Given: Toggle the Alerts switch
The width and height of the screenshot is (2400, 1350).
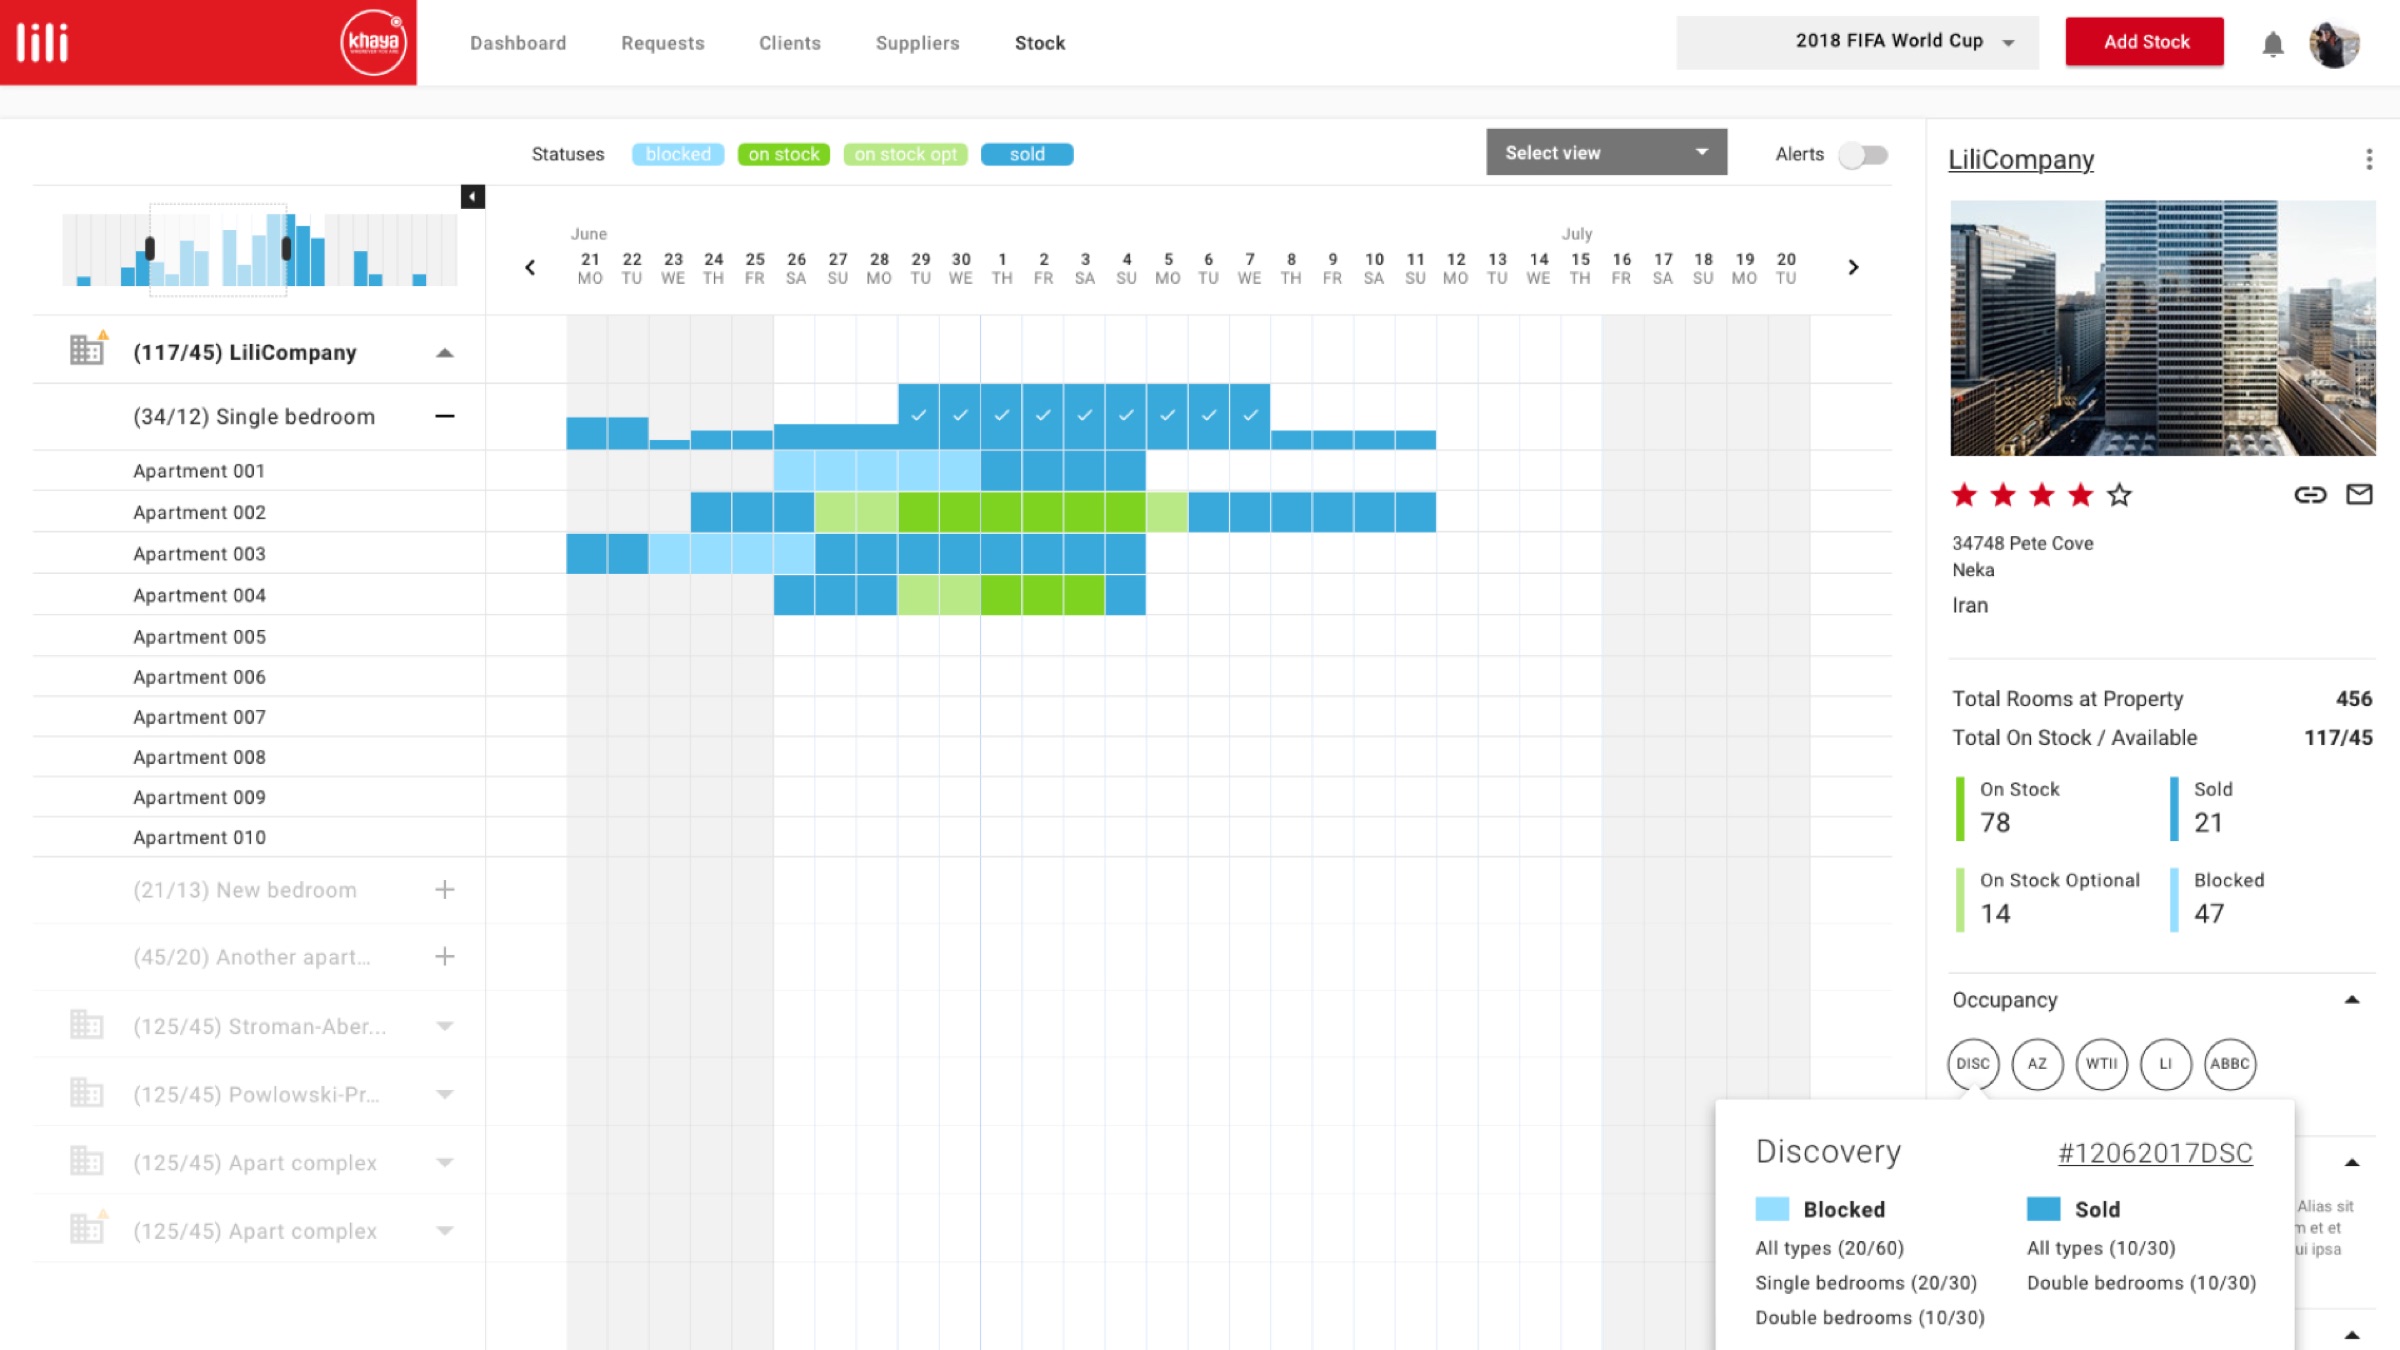Looking at the screenshot, I should pos(1862,155).
